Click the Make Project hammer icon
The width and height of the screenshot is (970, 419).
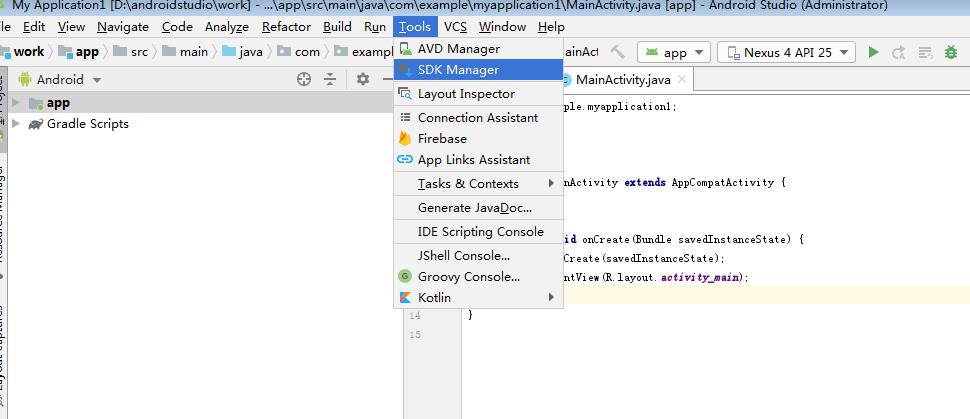(x=617, y=52)
